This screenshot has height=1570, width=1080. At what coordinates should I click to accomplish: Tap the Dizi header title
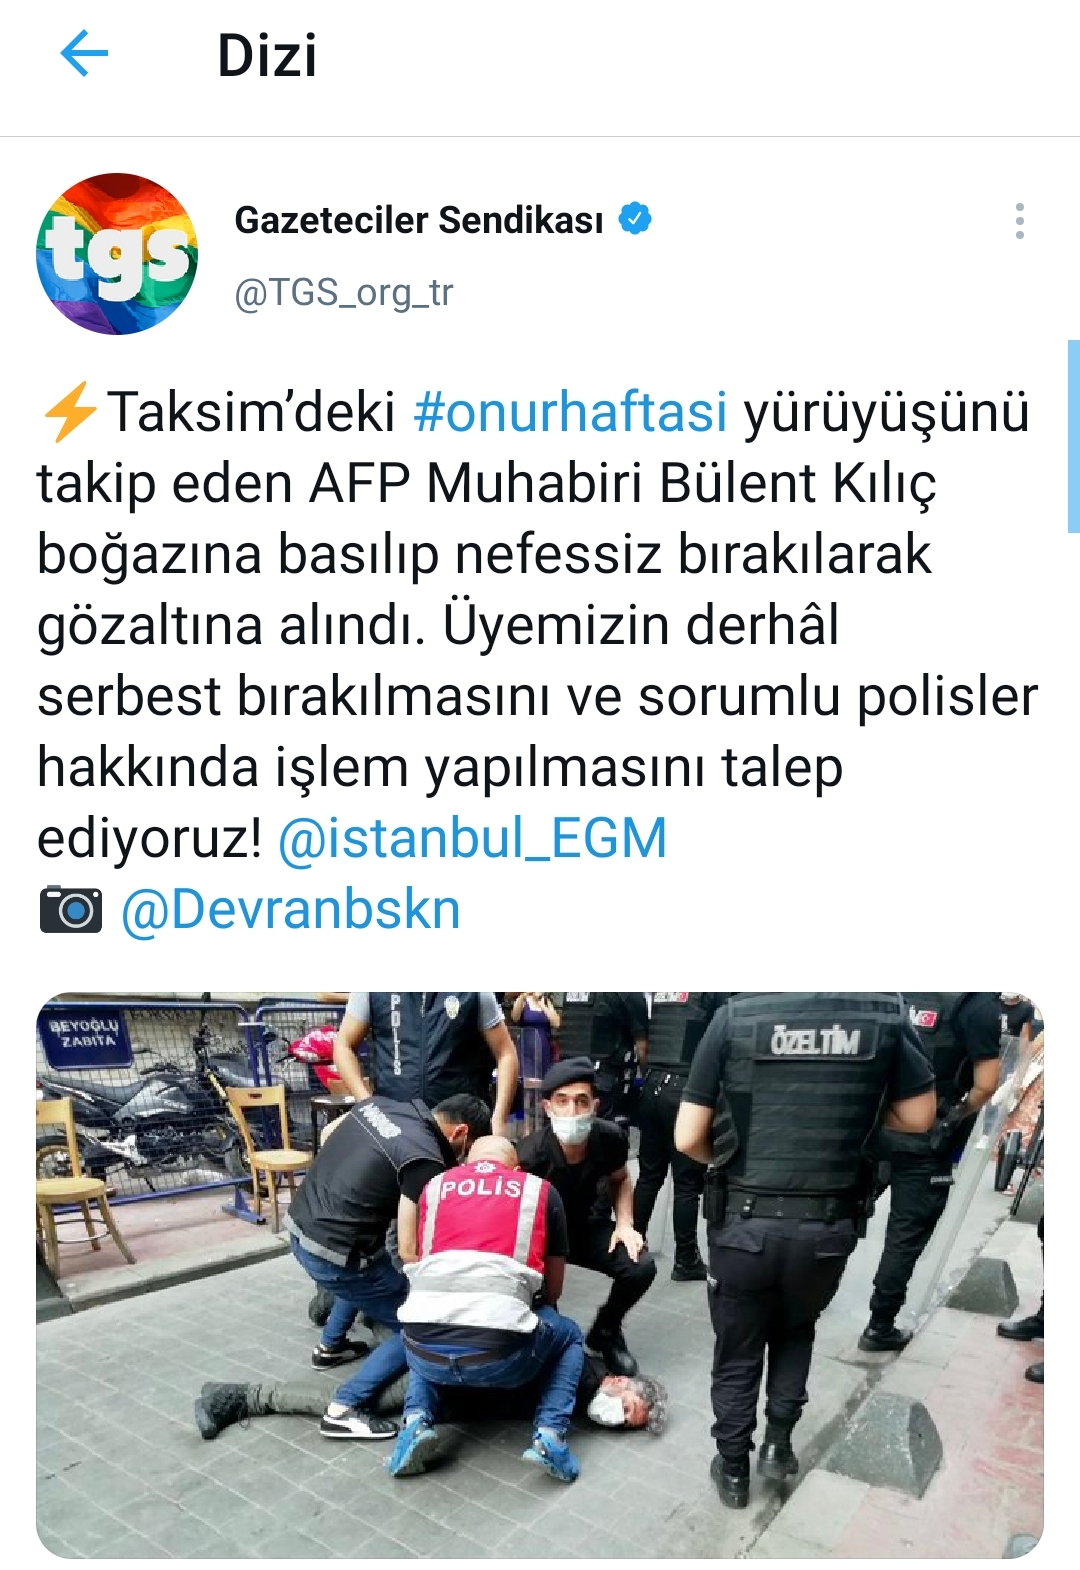267,55
